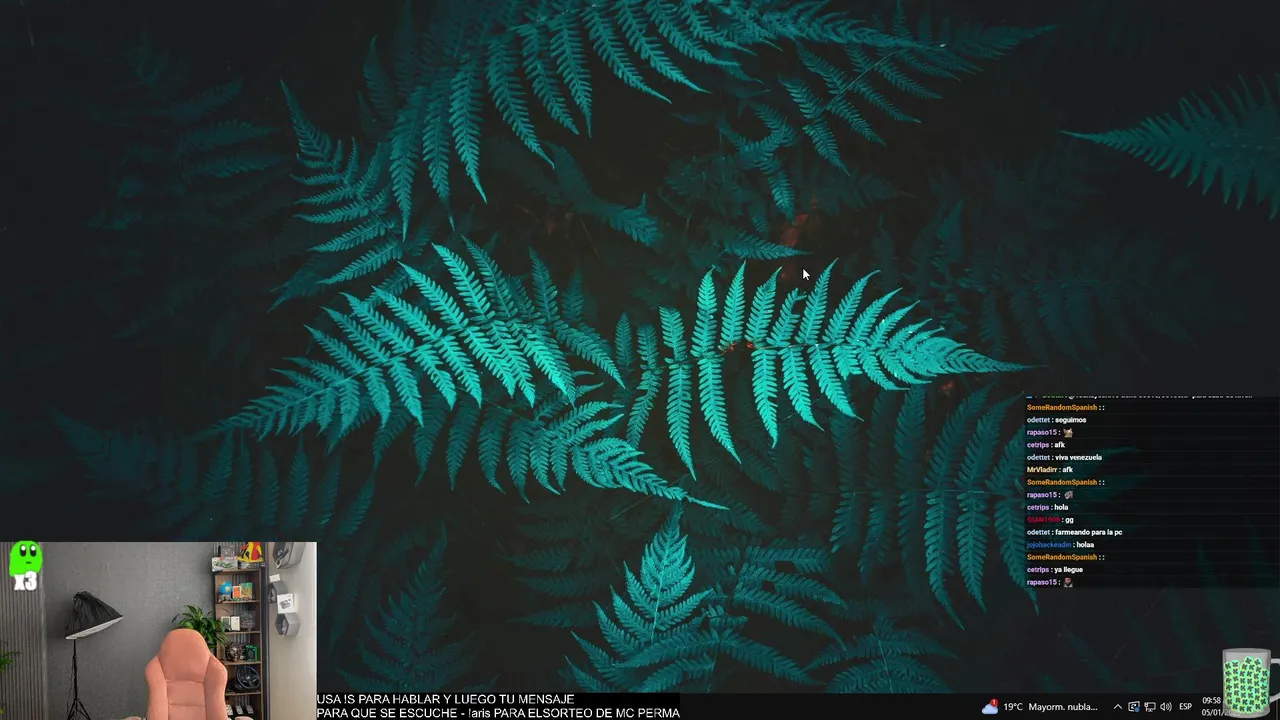Open the network status tray icon
Image resolution: width=1280 pixels, height=720 pixels.
point(1150,707)
